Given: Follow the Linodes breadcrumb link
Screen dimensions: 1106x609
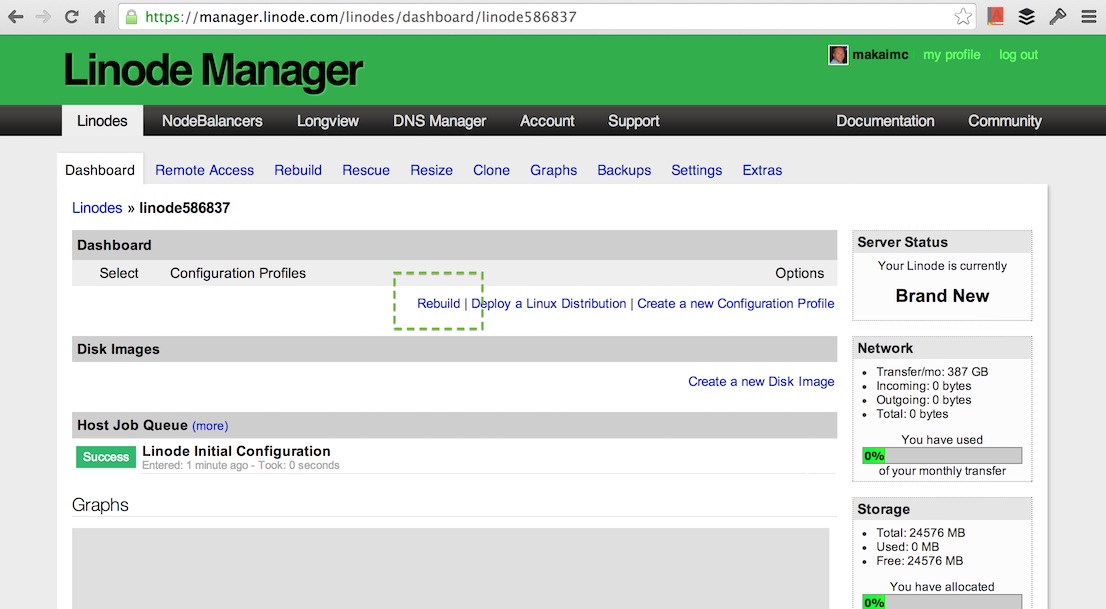Looking at the screenshot, I should click(x=97, y=208).
